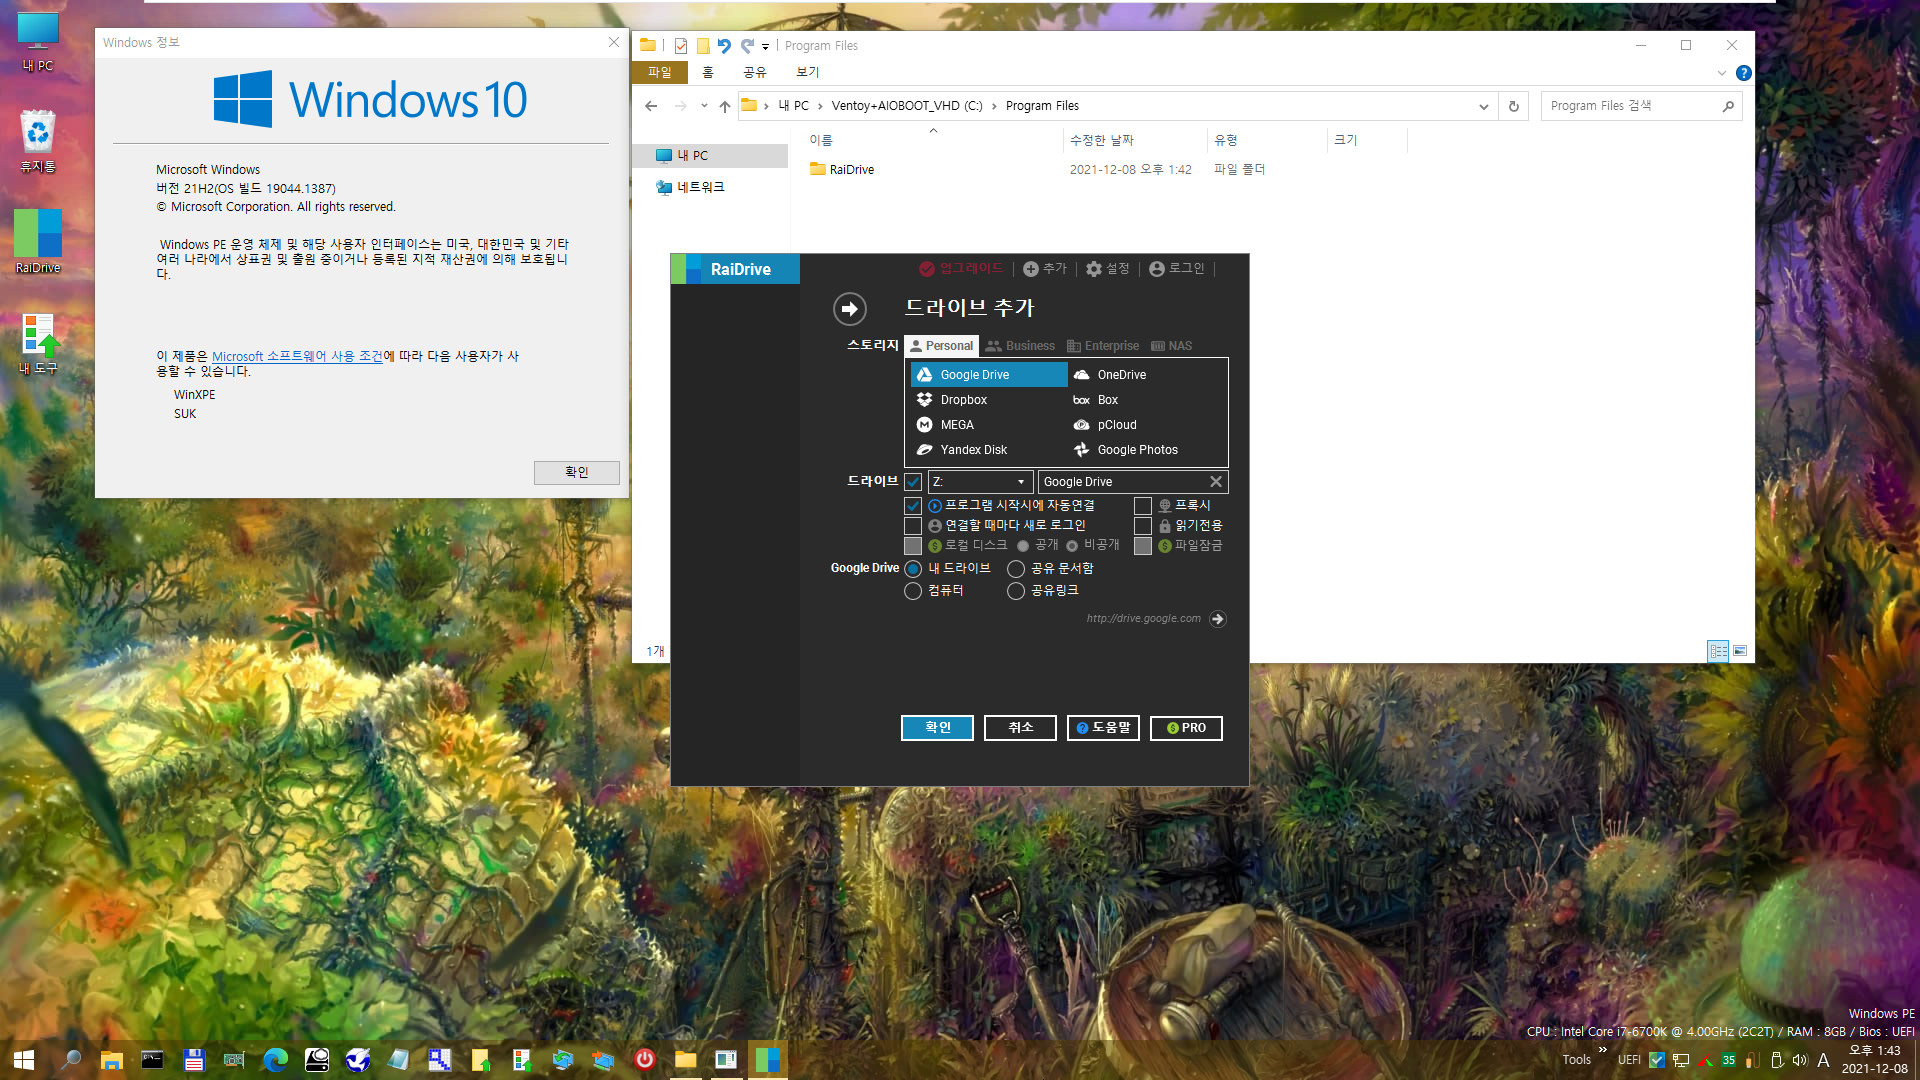Clear the Google Drive name field
1920x1080 pixels.
[1215, 481]
